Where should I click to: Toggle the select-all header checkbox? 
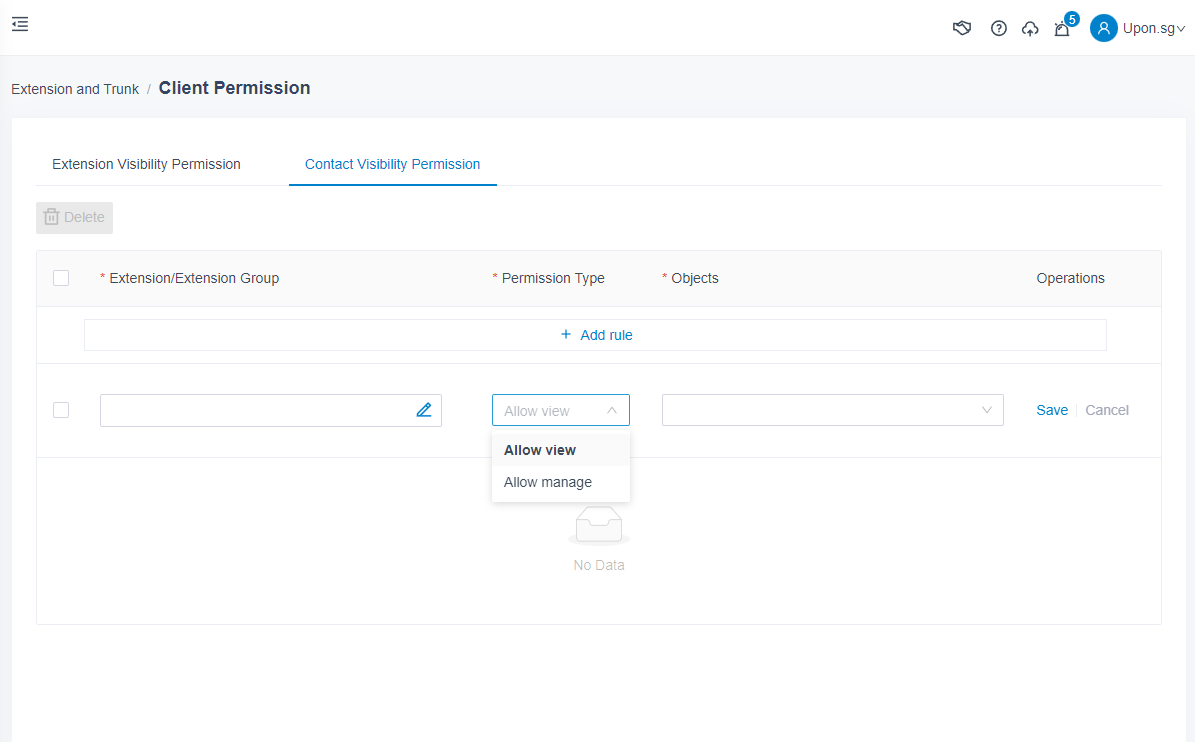(61, 278)
